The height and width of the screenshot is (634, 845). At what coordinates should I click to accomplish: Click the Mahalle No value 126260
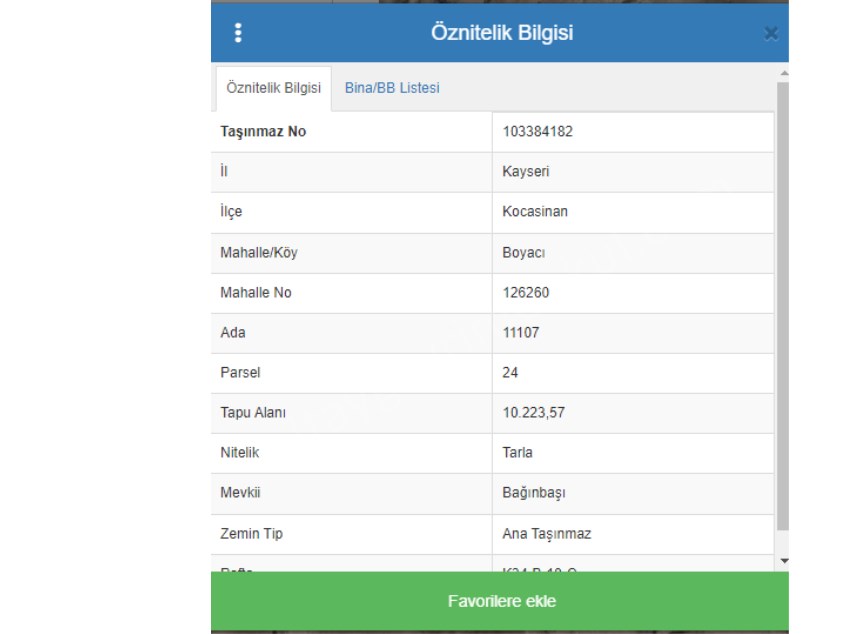click(526, 293)
